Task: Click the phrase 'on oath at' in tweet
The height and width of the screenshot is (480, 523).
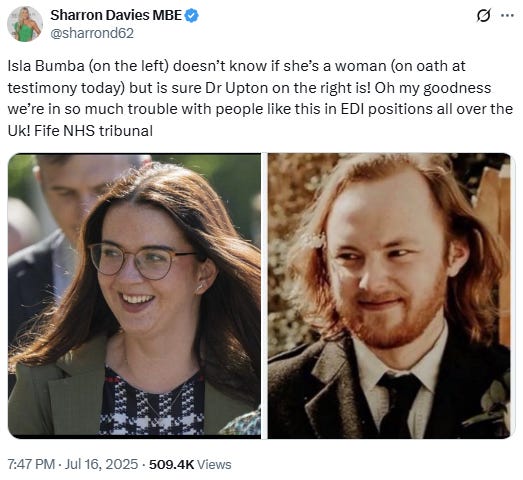Action: point(431,66)
